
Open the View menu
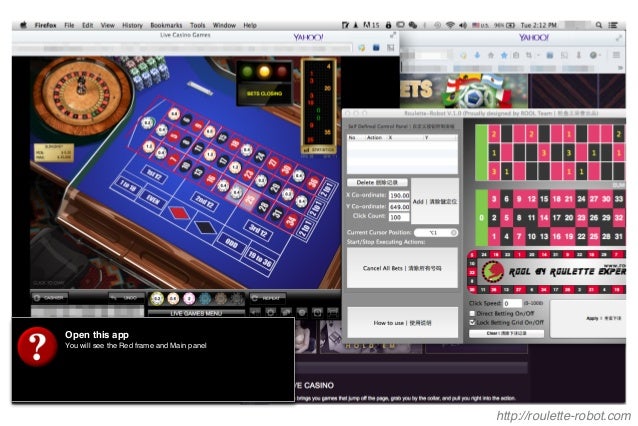[x=107, y=25]
